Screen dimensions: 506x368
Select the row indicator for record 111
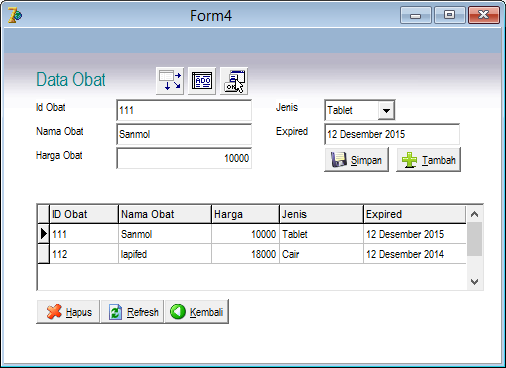[x=43, y=234]
